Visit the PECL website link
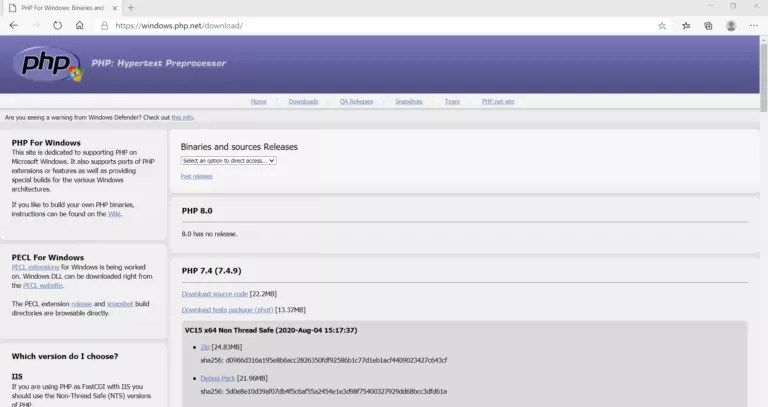The image size is (768, 407). pyautogui.click(x=43, y=286)
